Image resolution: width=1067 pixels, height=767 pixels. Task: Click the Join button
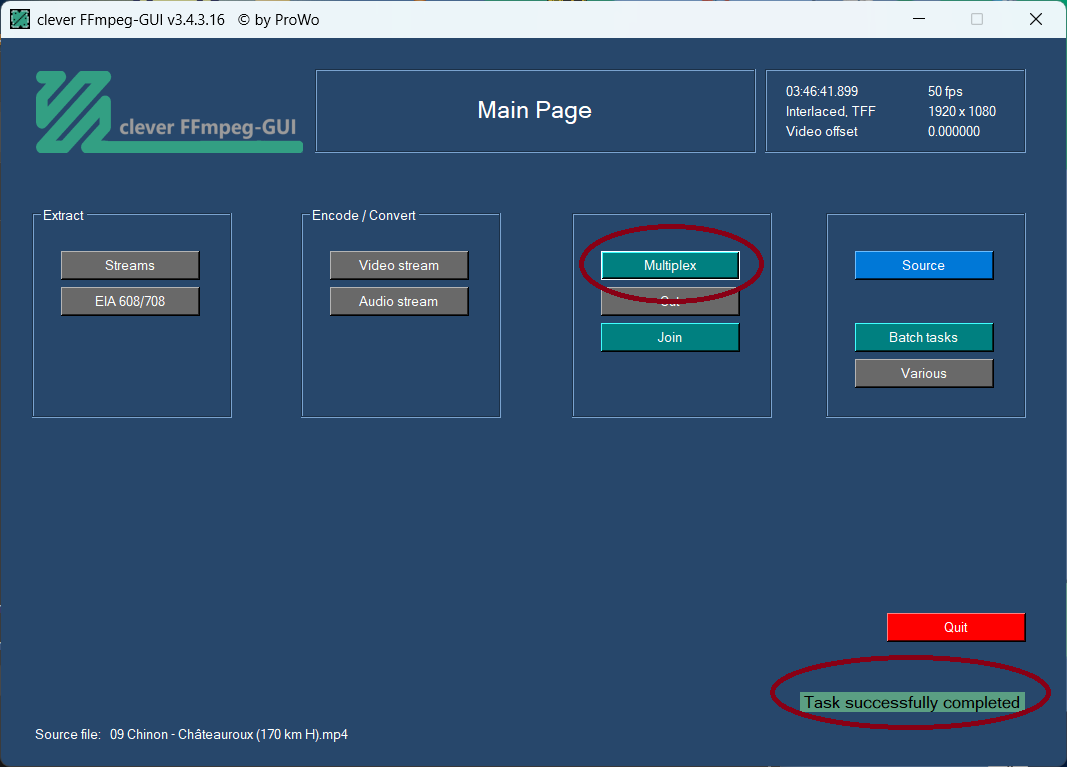point(670,338)
